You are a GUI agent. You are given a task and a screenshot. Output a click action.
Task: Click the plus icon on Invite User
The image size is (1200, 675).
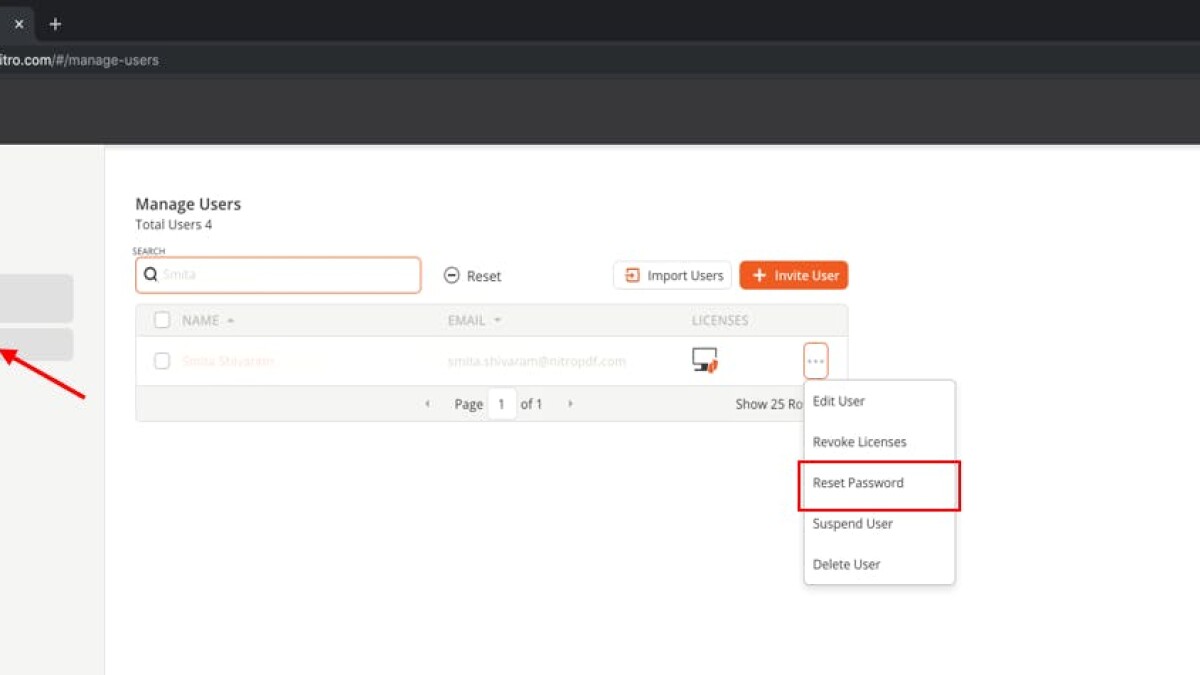tap(759, 276)
